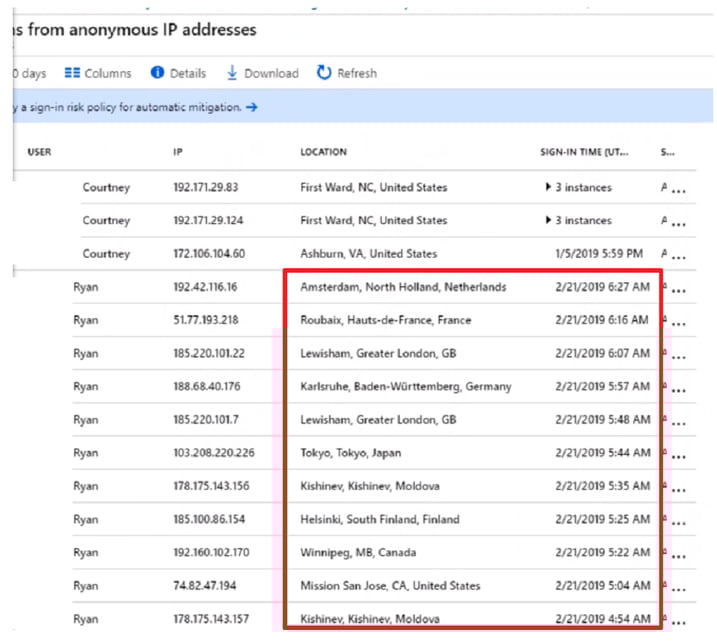The image size is (717, 642).
Task: Open more options for IP 178.175.143.156
Action: (x=679, y=490)
